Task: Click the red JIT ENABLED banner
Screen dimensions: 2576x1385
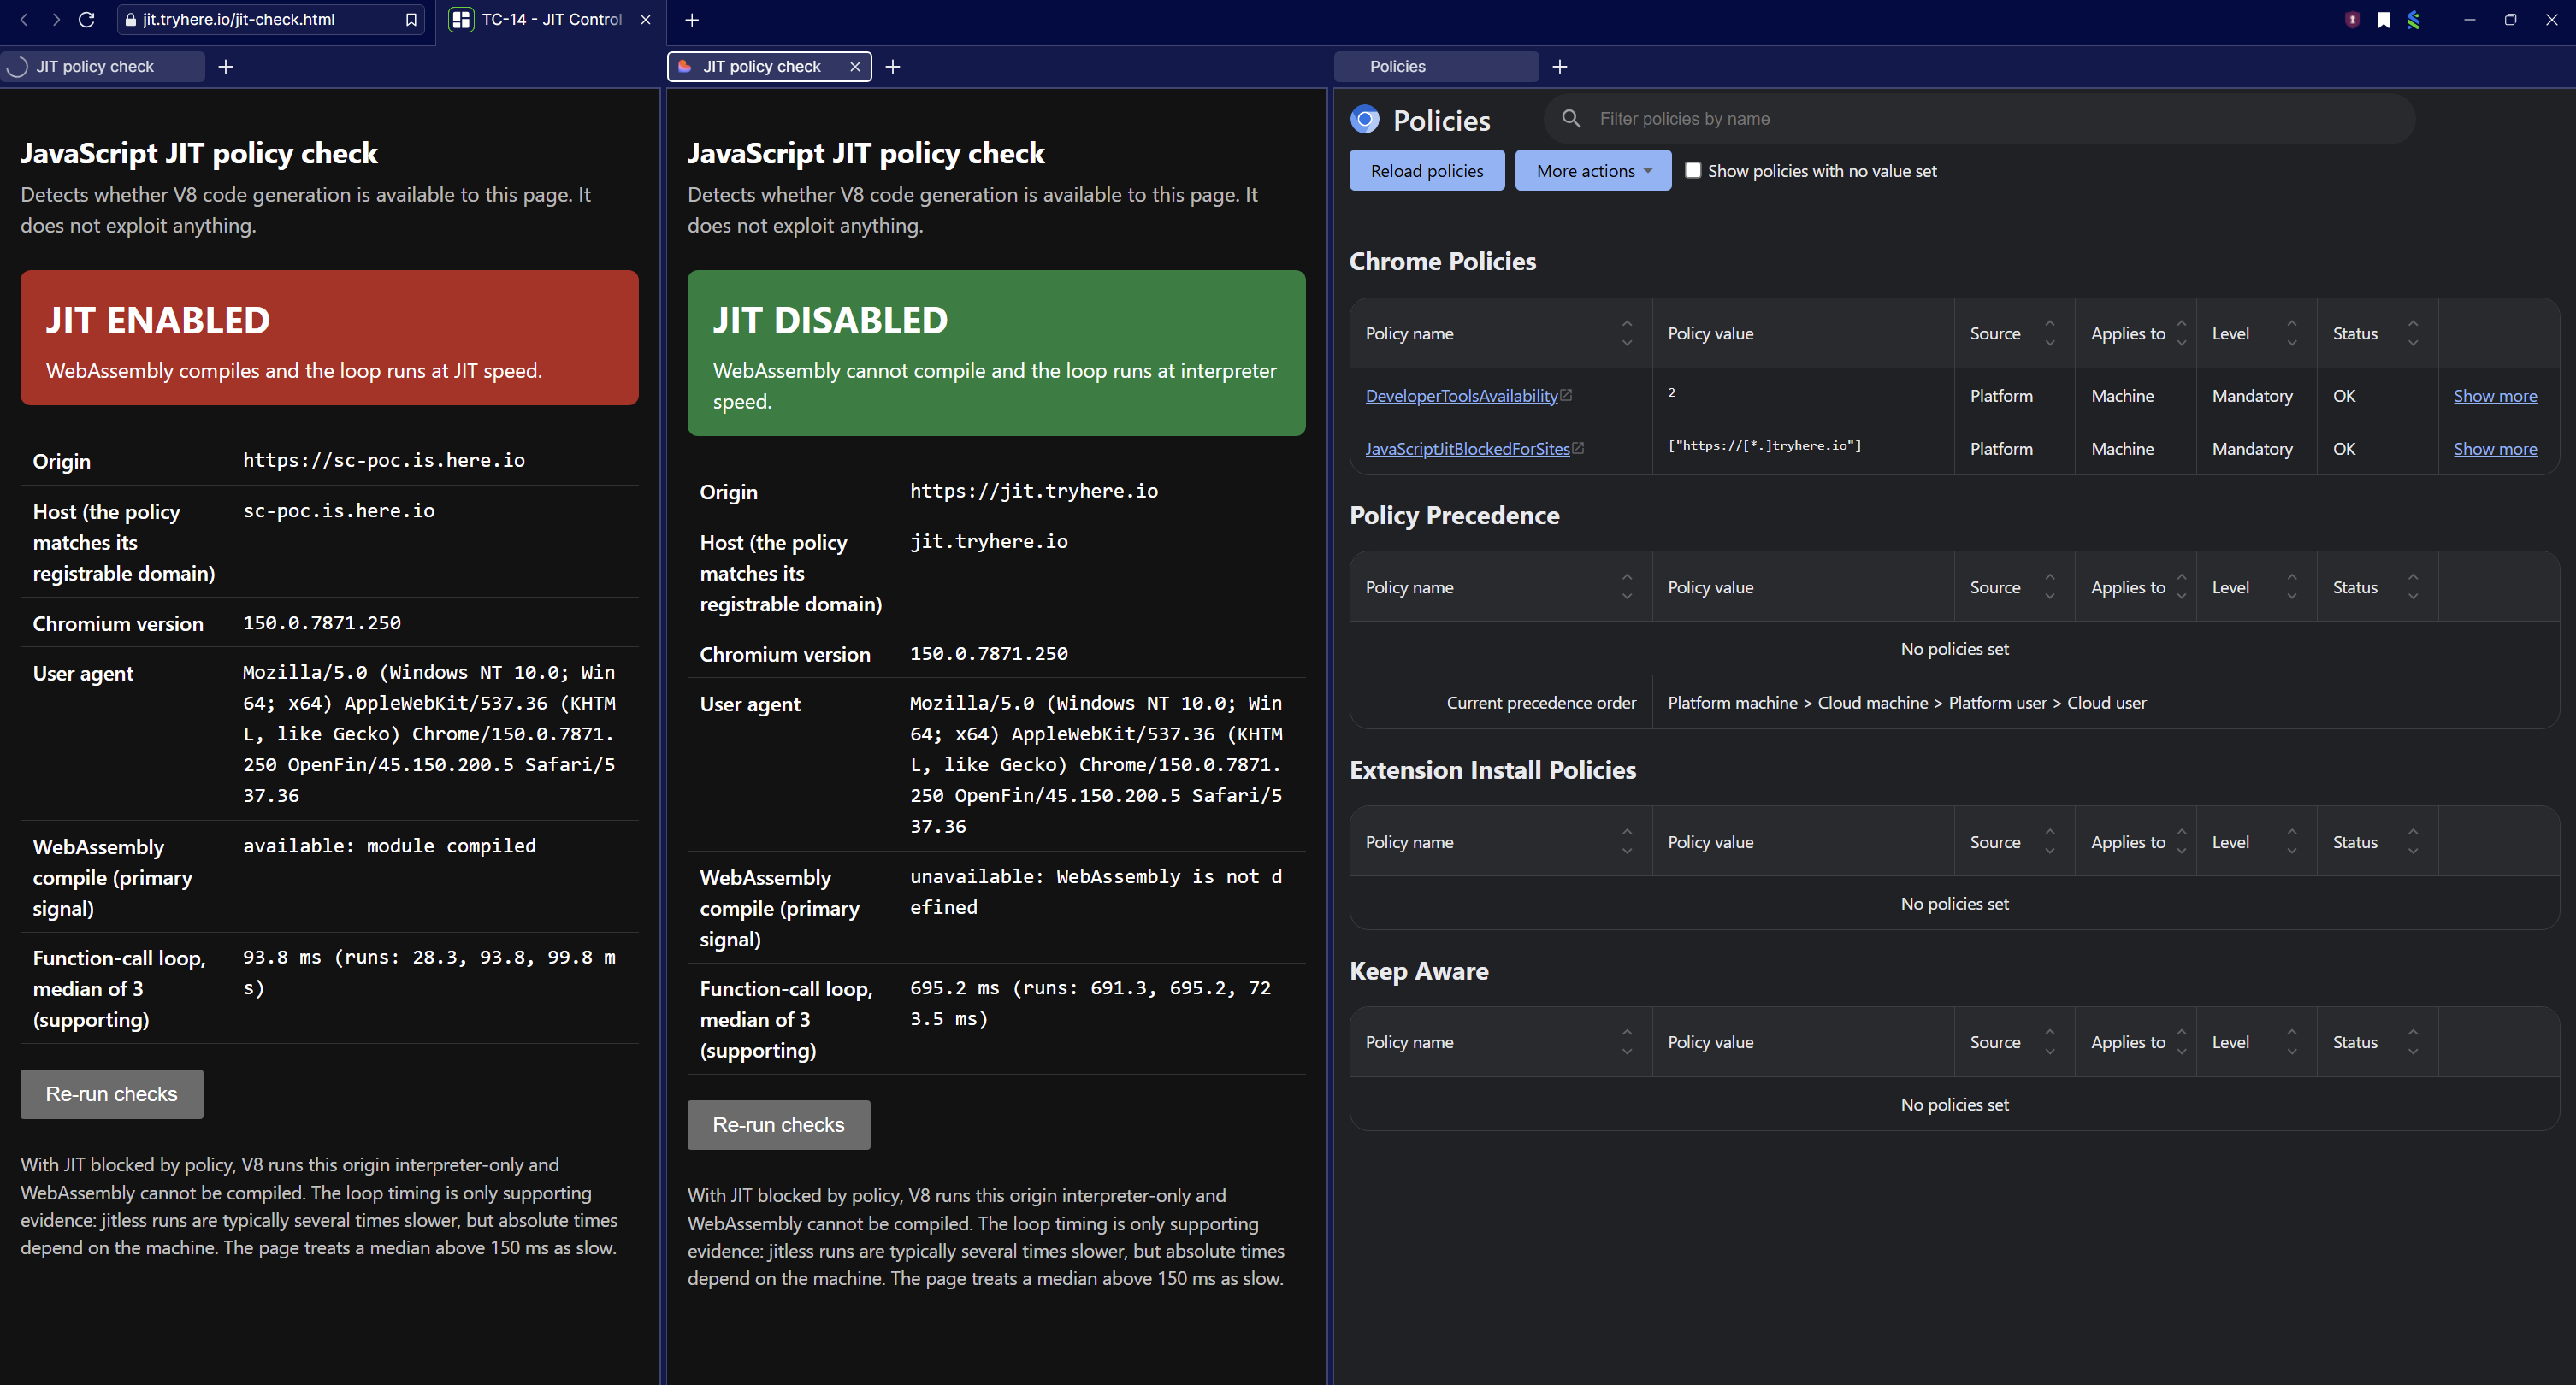Action: coord(329,337)
